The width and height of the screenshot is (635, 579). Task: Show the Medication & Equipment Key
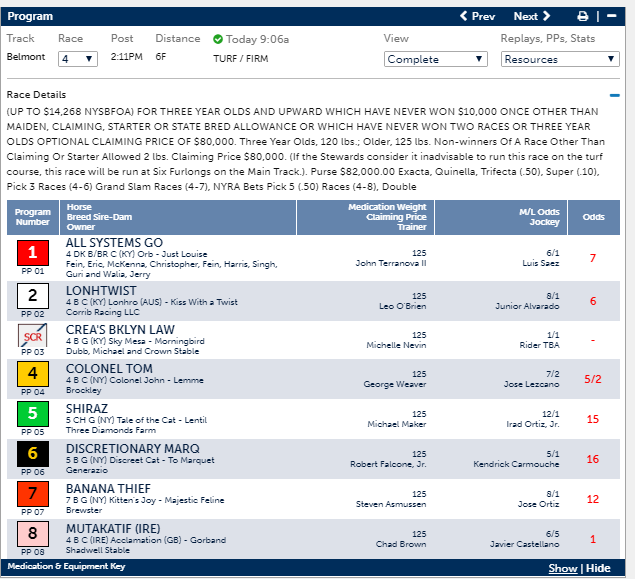pyautogui.click(x=562, y=568)
